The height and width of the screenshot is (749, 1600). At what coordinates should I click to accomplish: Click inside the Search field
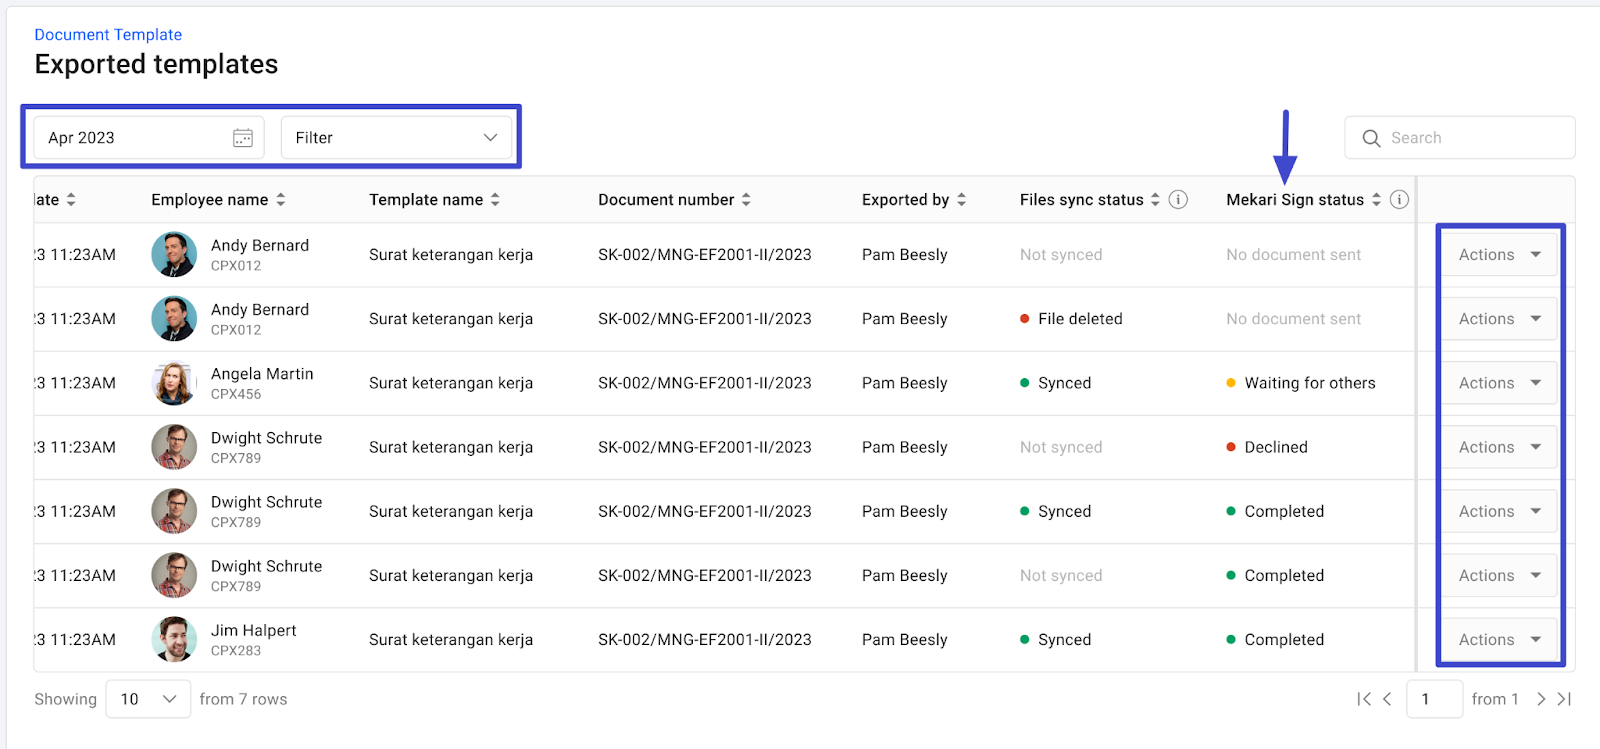(x=1470, y=138)
